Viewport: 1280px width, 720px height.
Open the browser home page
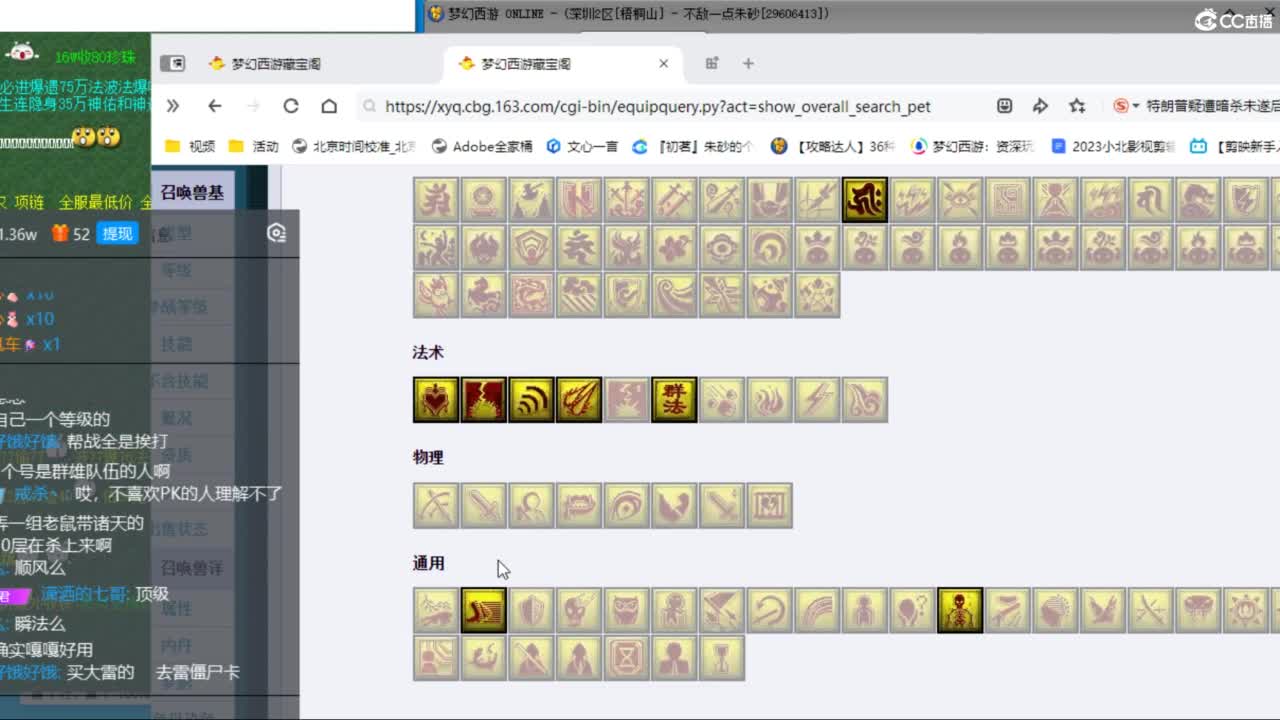[329, 106]
